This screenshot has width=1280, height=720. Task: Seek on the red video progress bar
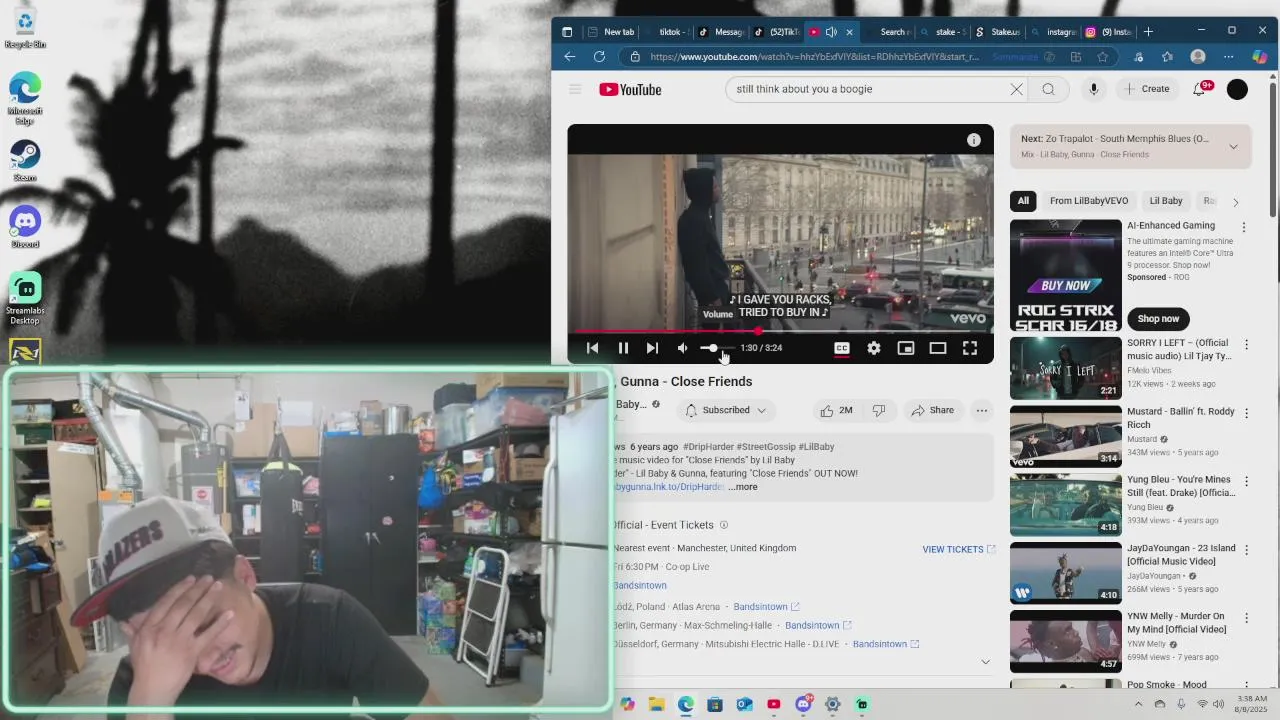pyautogui.click(x=780, y=331)
